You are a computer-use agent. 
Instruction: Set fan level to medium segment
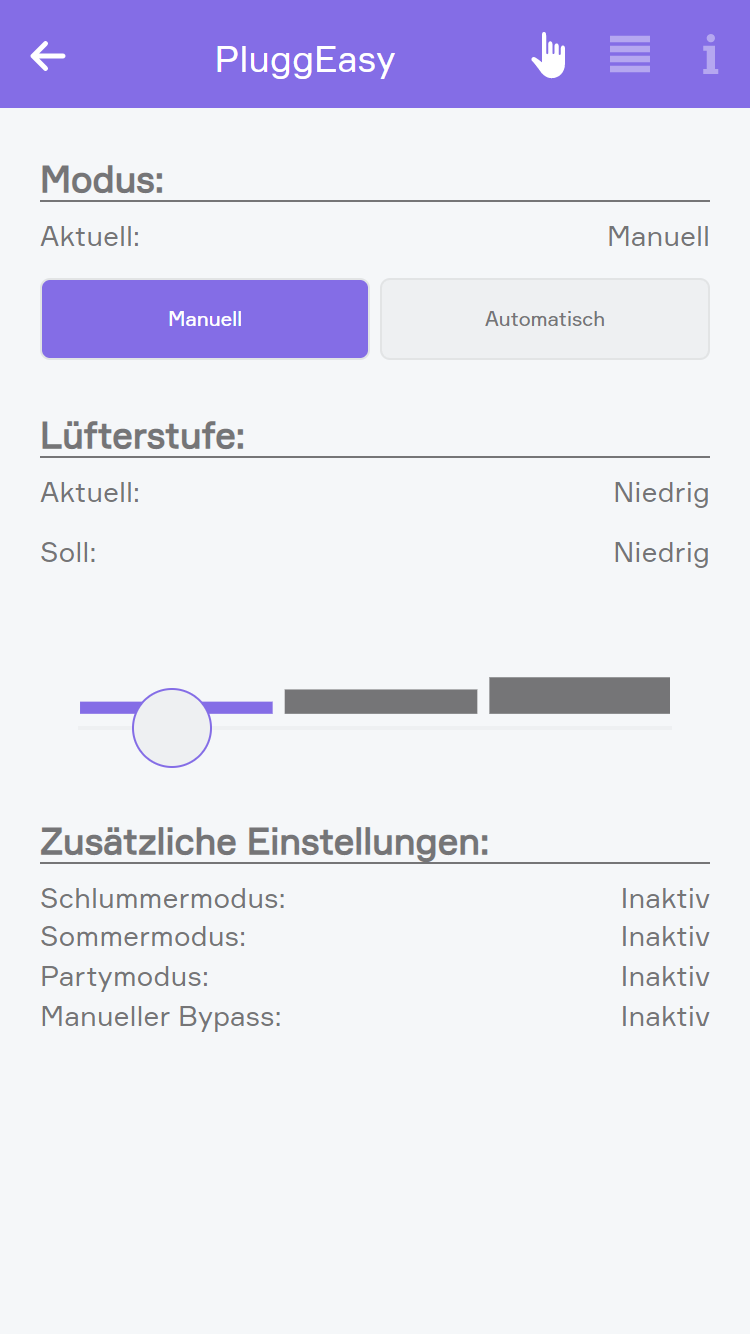(381, 701)
